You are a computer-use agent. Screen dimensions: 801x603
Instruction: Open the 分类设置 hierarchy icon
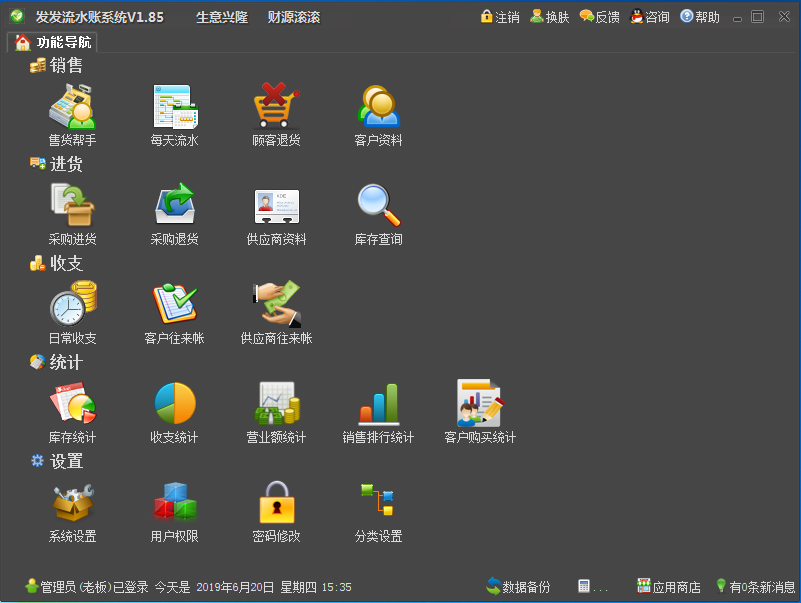point(377,500)
